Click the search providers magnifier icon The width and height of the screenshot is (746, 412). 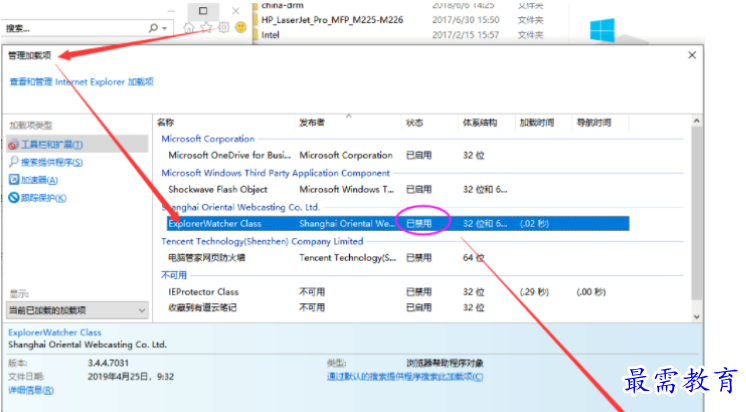click(x=14, y=162)
